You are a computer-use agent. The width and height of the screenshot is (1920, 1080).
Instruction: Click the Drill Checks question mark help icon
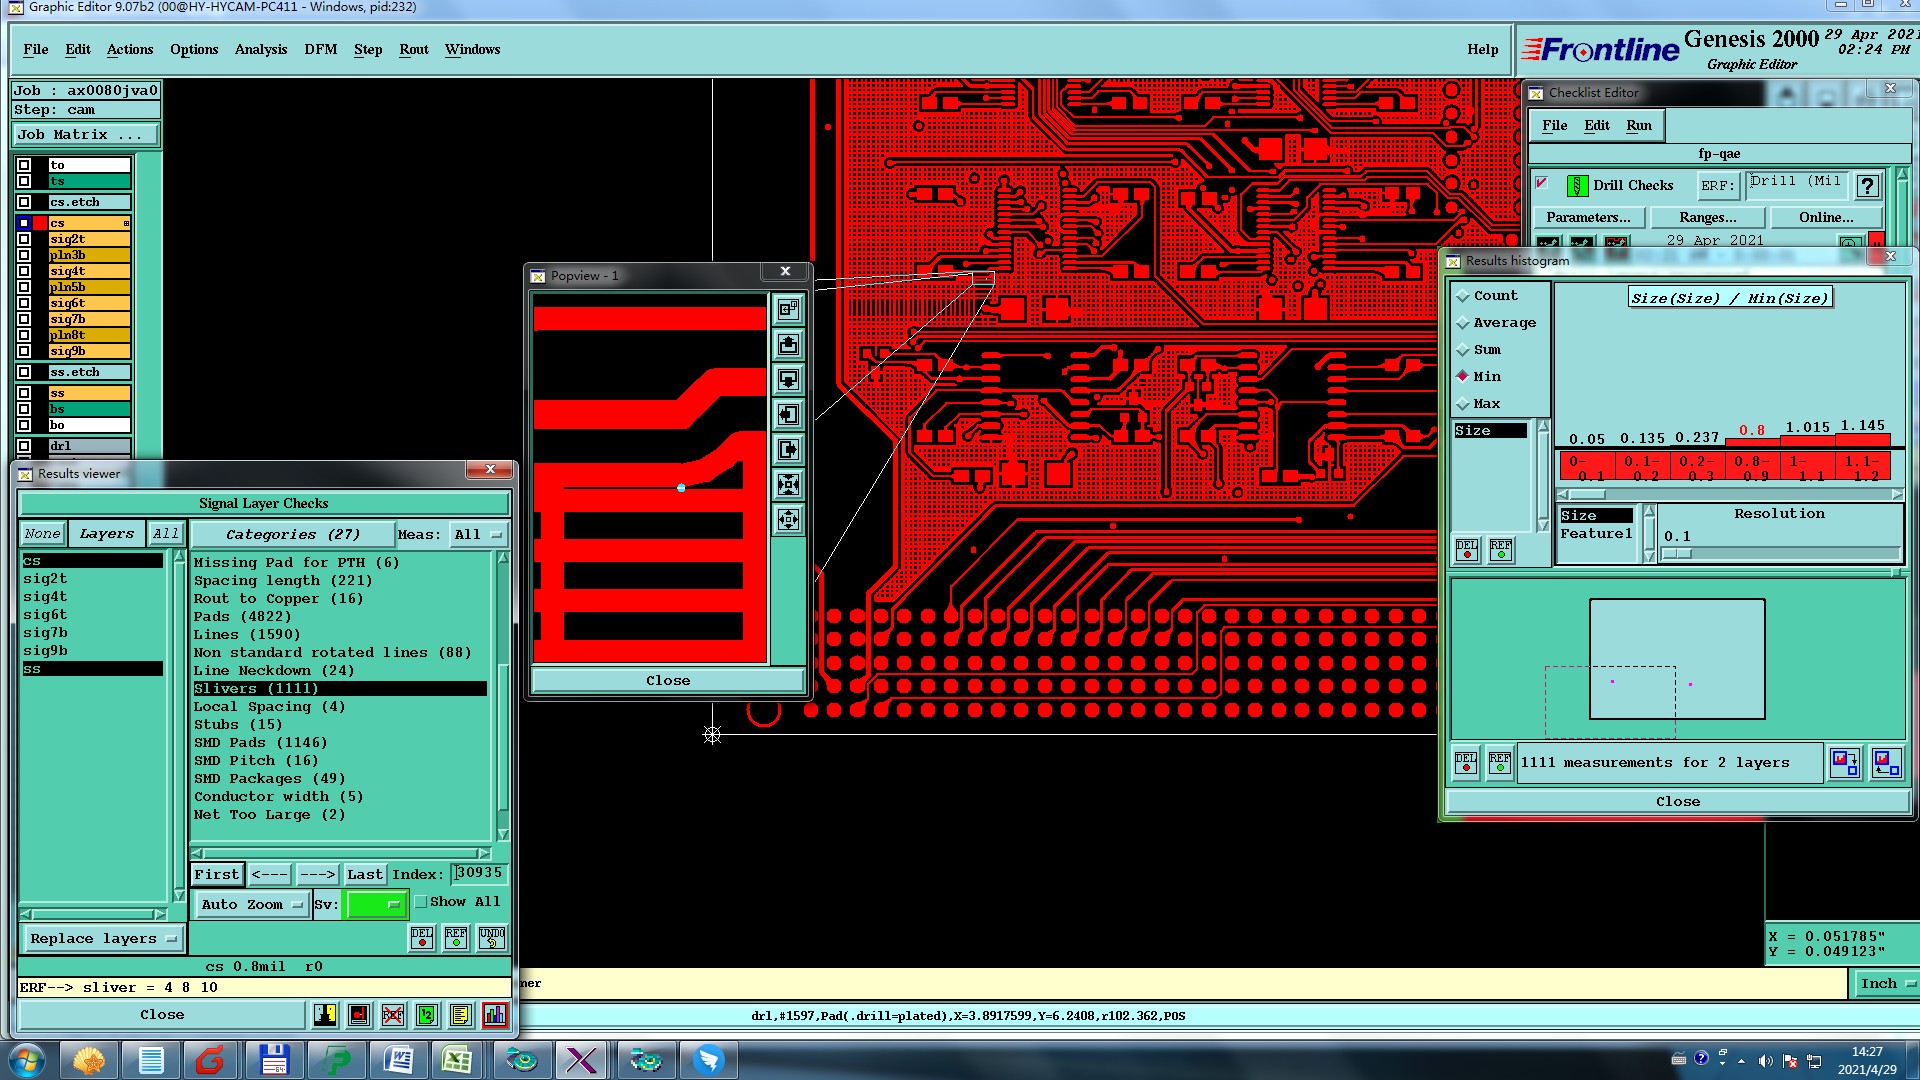coord(1866,186)
